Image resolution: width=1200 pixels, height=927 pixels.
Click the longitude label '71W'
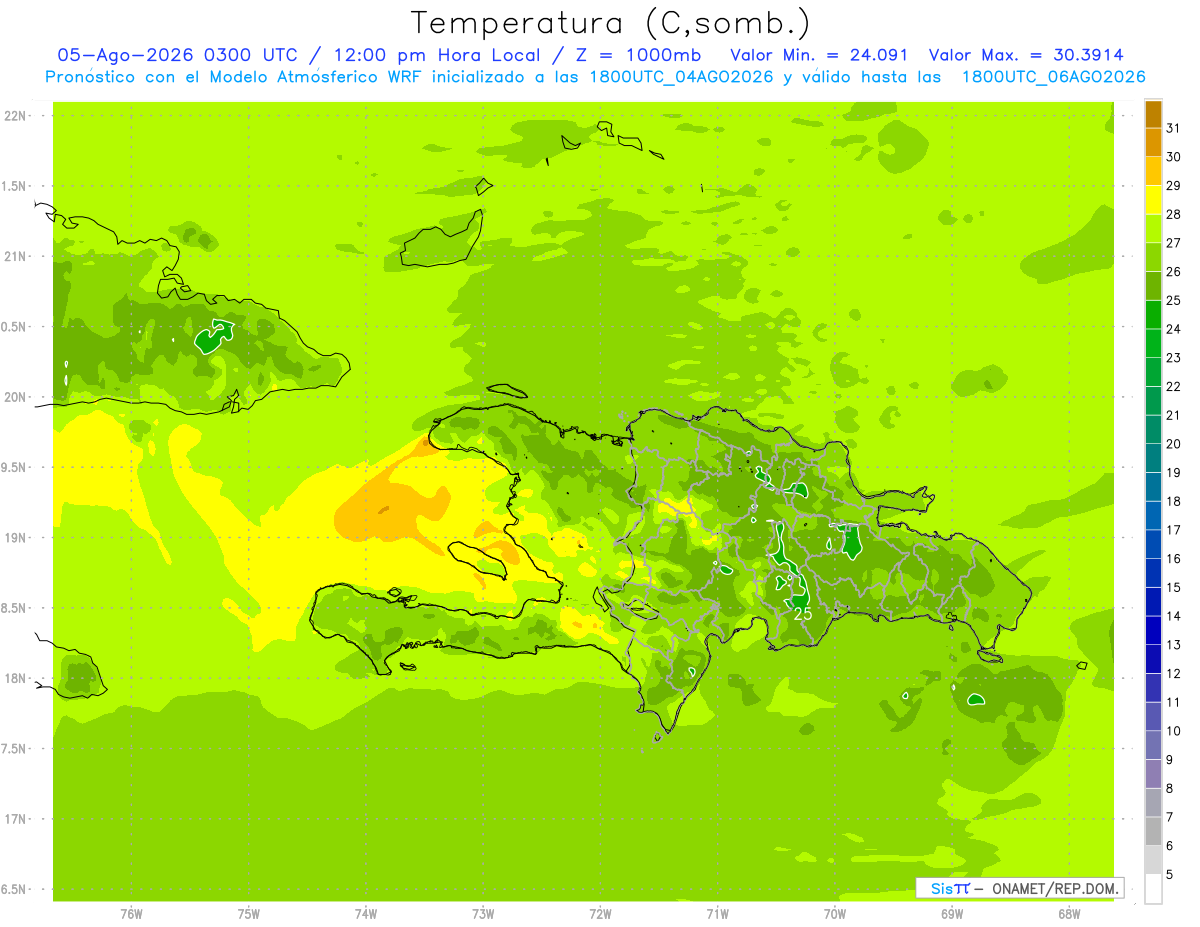point(717,913)
